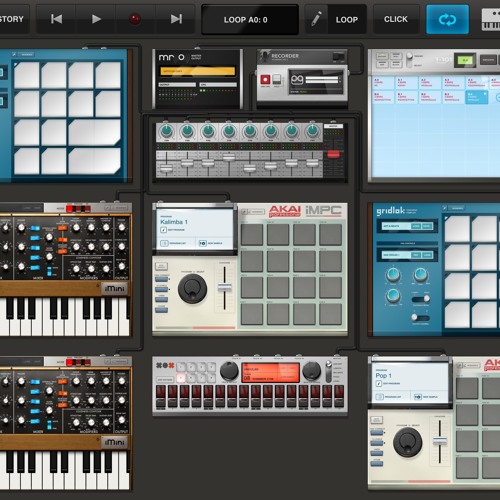
Task: Click the mr o logo on the master output device
Action: [x=171, y=57]
